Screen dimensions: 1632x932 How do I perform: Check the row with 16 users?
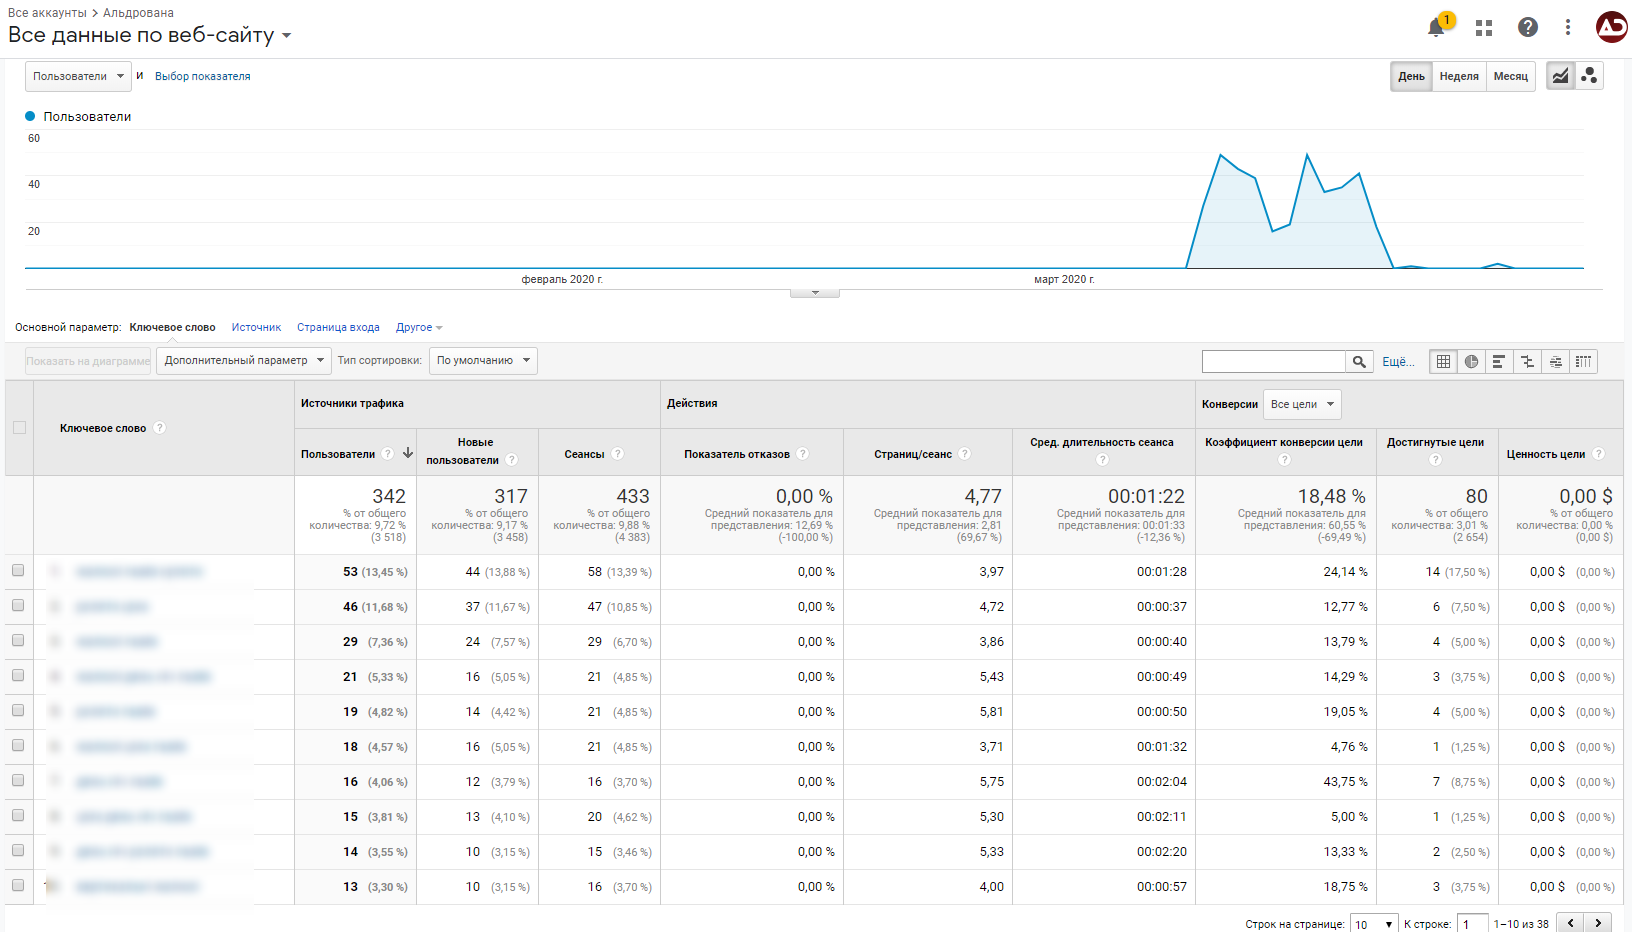click(x=18, y=780)
